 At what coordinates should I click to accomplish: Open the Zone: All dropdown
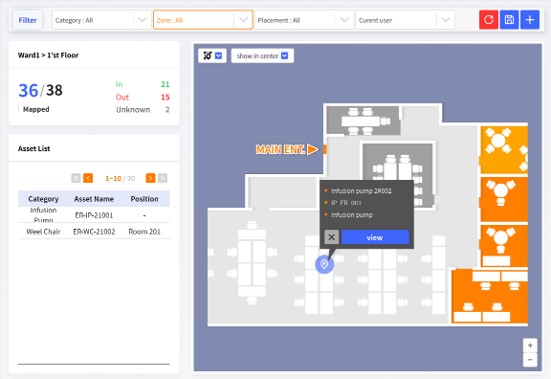(x=203, y=20)
